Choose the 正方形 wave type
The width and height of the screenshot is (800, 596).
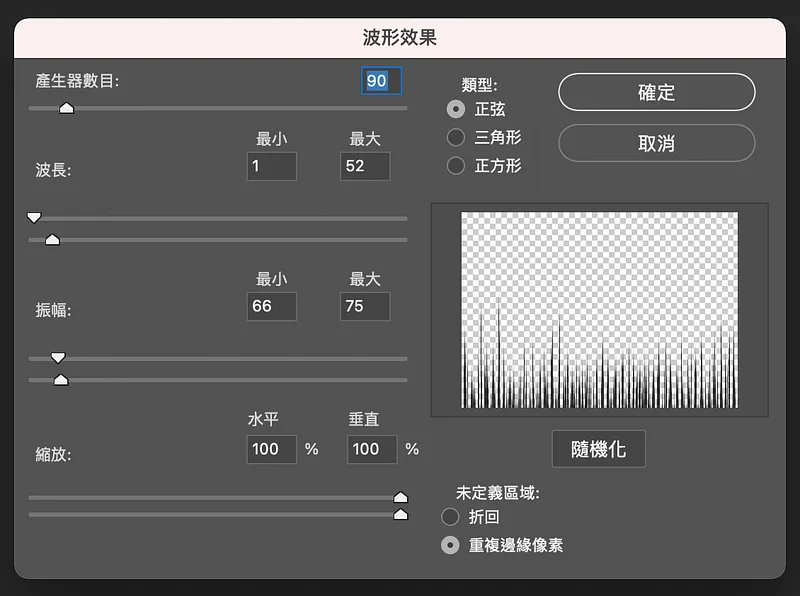pos(456,165)
